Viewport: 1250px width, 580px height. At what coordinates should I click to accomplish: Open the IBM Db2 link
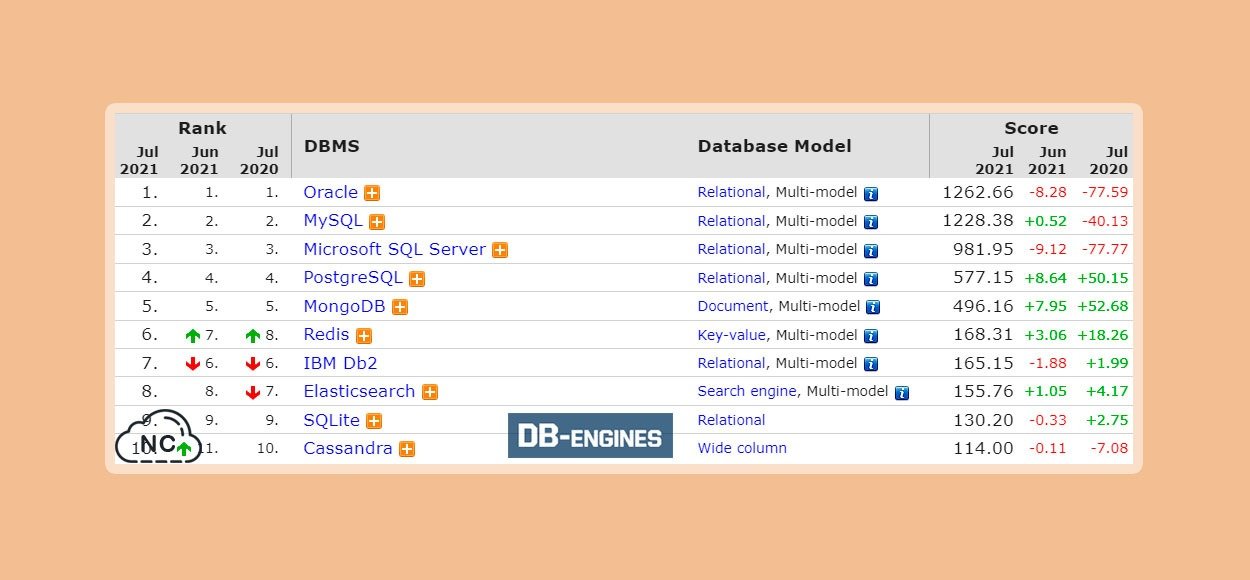coord(340,363)
